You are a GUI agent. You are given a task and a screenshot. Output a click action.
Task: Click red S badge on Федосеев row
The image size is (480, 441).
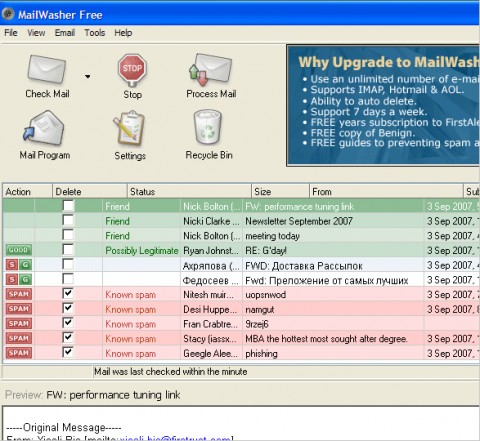(12, 279)
